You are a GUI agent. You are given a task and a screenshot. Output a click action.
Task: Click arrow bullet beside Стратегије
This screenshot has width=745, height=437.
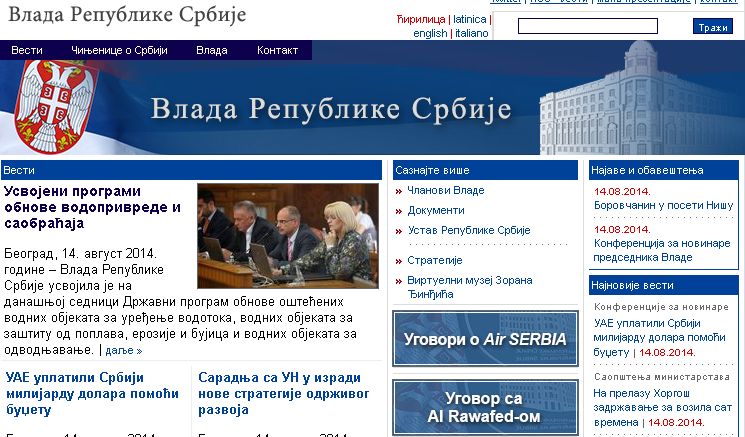[x=399, y=261]
